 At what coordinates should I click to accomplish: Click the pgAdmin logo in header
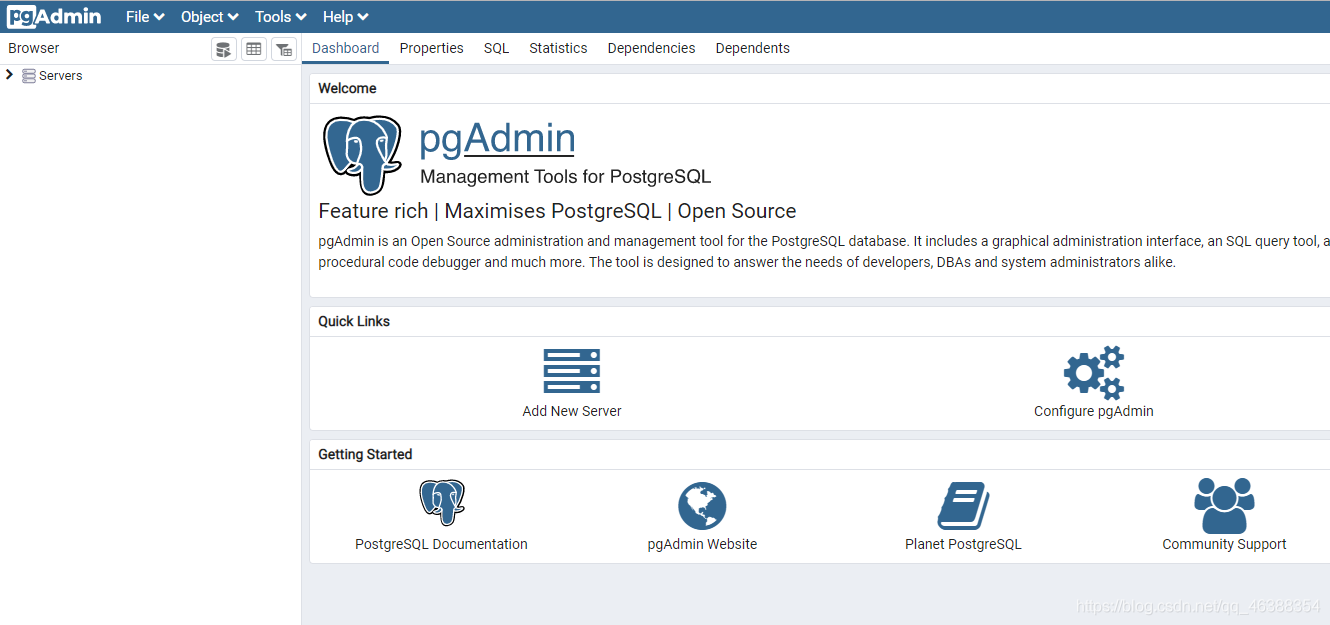click(54, 16)
